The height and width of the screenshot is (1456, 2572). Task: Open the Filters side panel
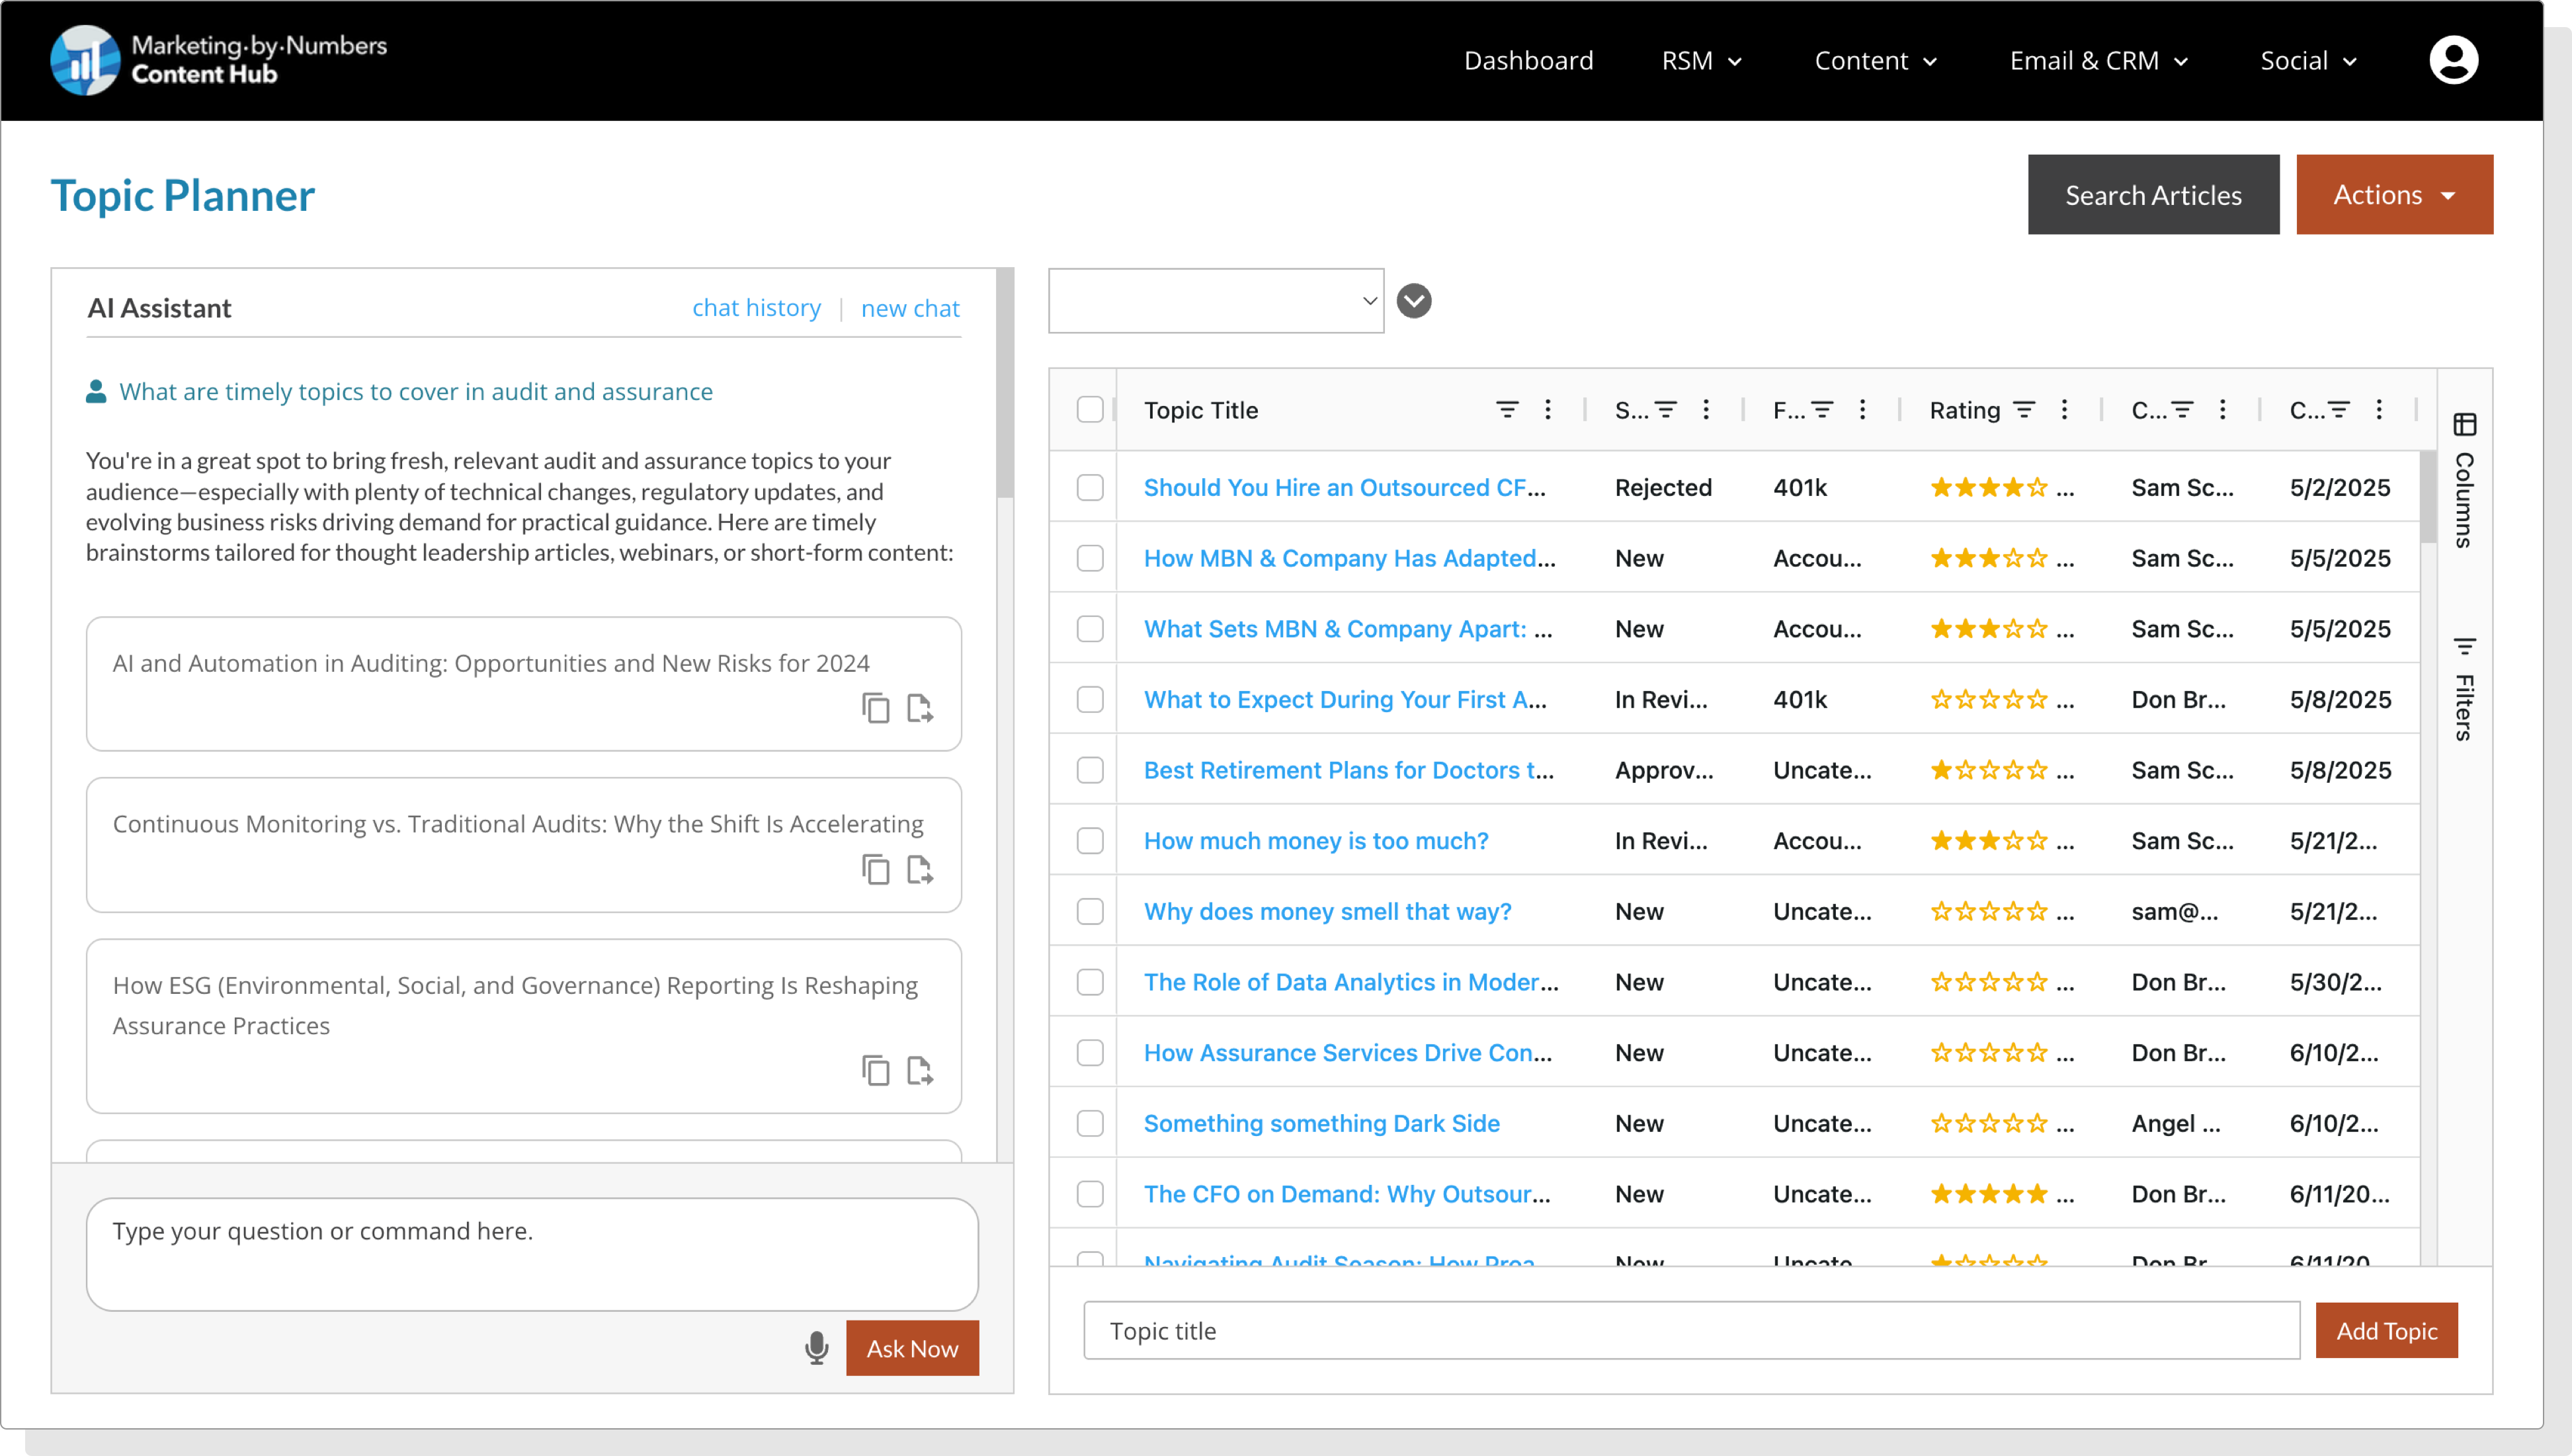point(2464,690)
